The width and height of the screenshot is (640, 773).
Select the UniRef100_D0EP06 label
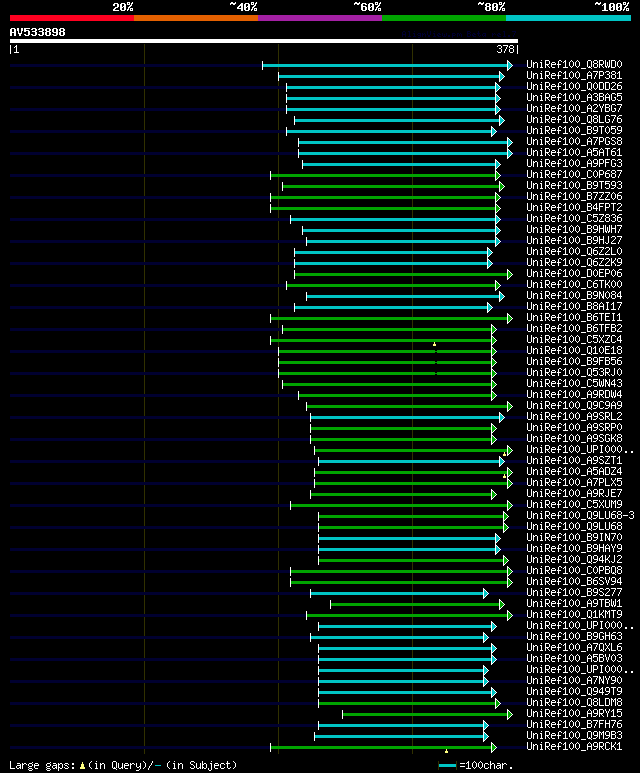[574, 274]
